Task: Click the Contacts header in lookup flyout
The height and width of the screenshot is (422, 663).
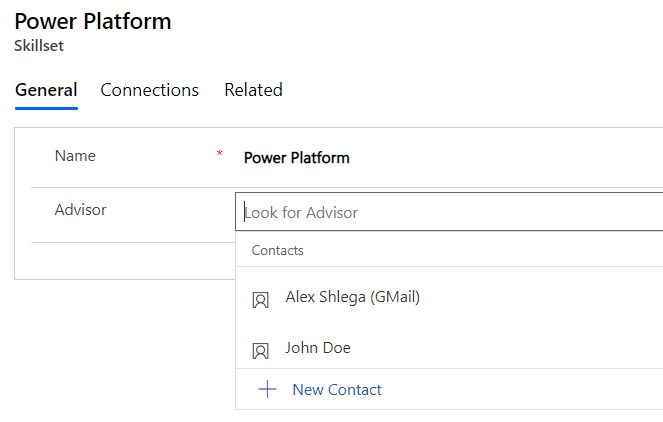Action: pyautogui.click(x=277, y=250)
